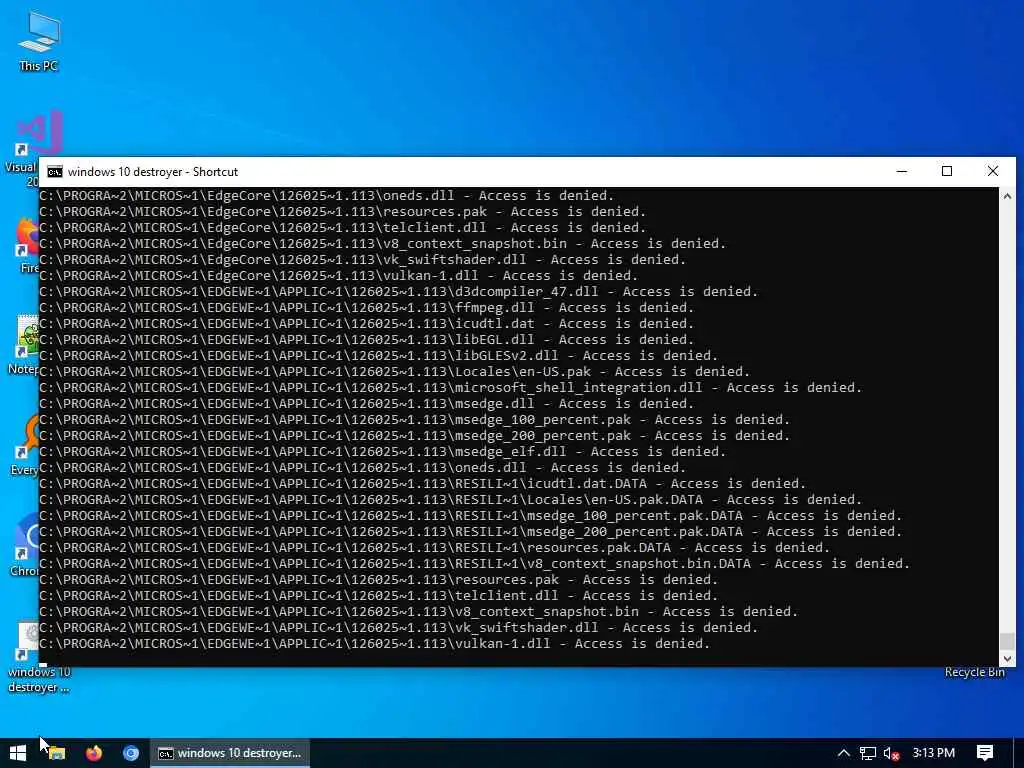Open the This PC desktop icon
Image resolution: width=1024 pixels, height=768 pixels.
[39, 41]
